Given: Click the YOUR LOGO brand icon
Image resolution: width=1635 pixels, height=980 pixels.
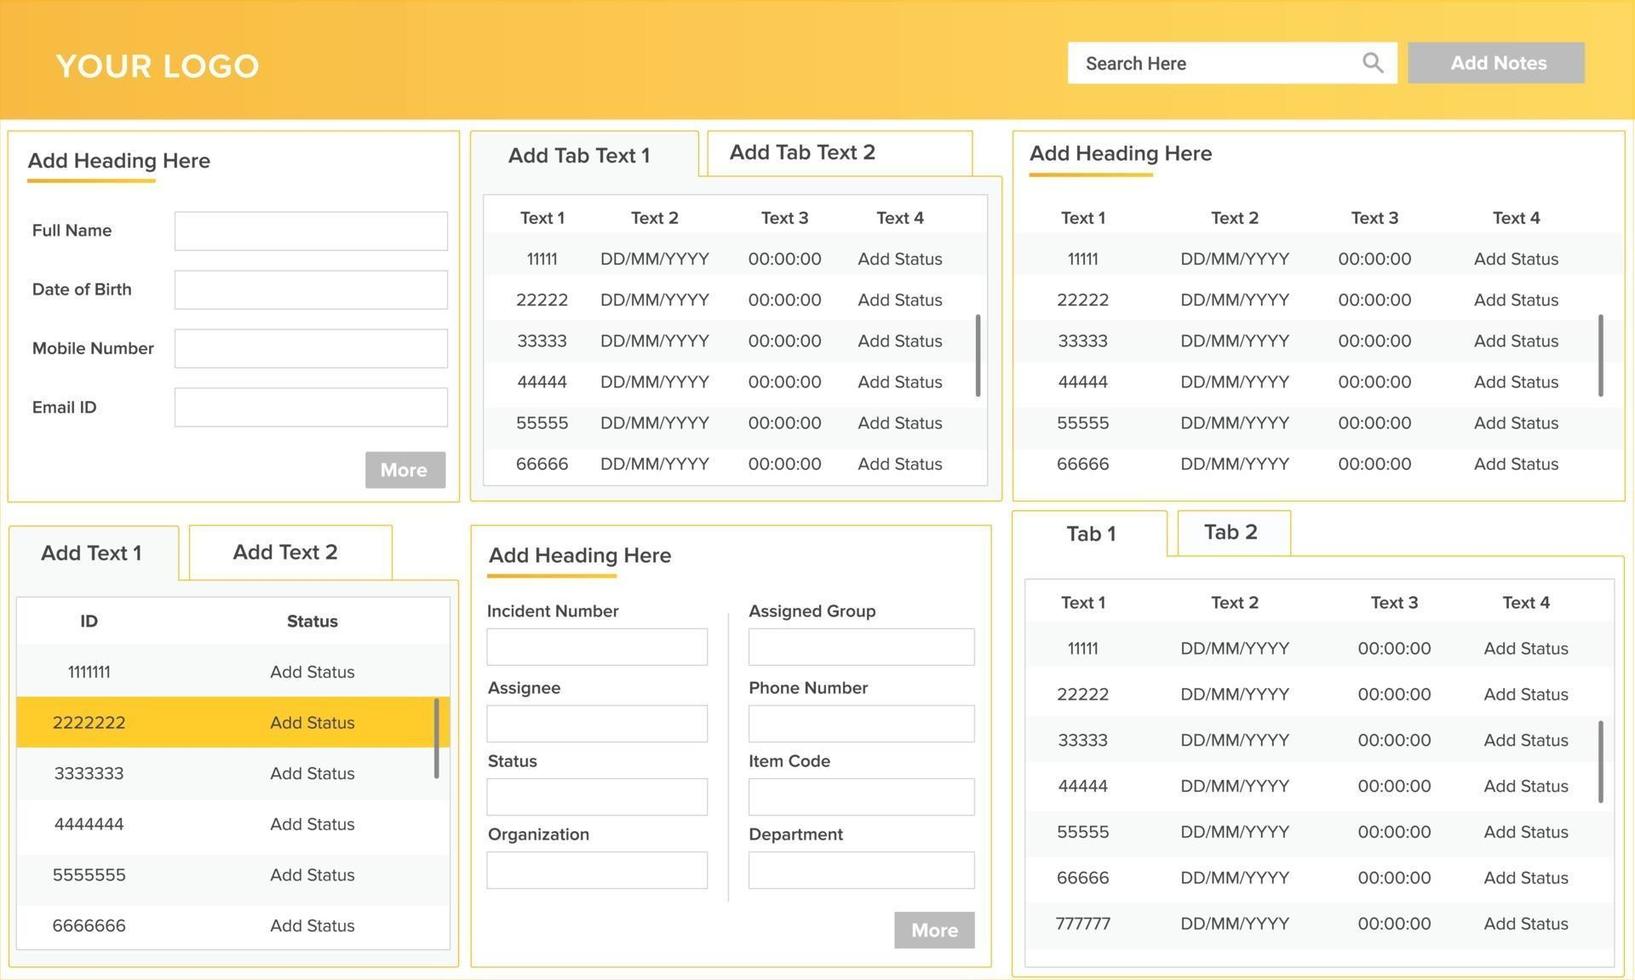Looking at the screenshot, I should (x=156, y=65).
